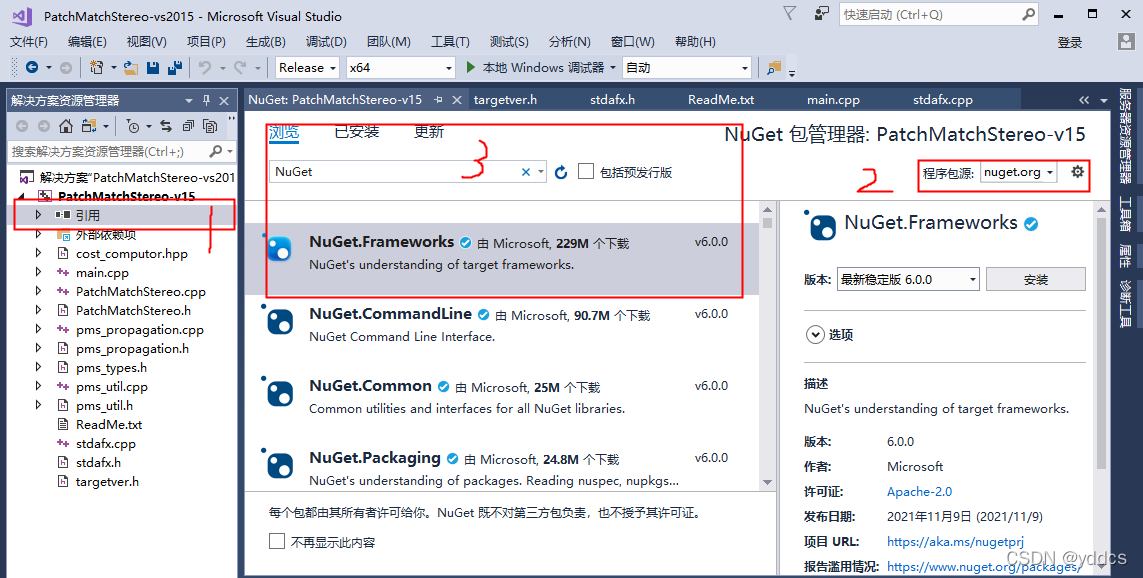The width and height of the screenshot is (1143, 578).
Task: Switch to the 已安装 installed tab
Action: [356, 132]
